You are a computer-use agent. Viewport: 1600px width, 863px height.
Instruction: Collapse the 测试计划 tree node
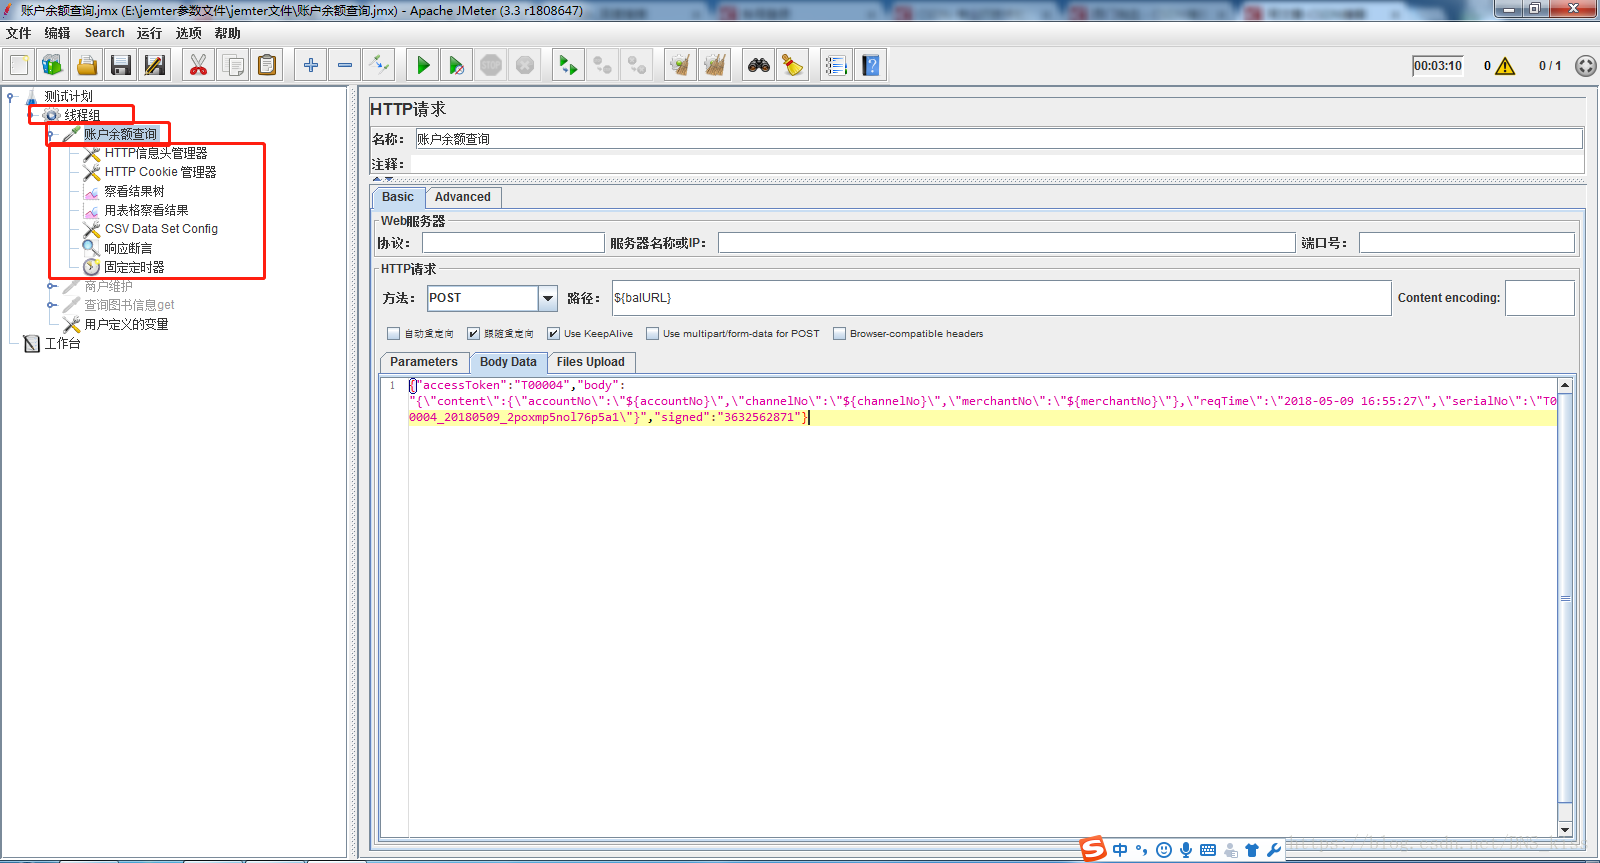11,97
